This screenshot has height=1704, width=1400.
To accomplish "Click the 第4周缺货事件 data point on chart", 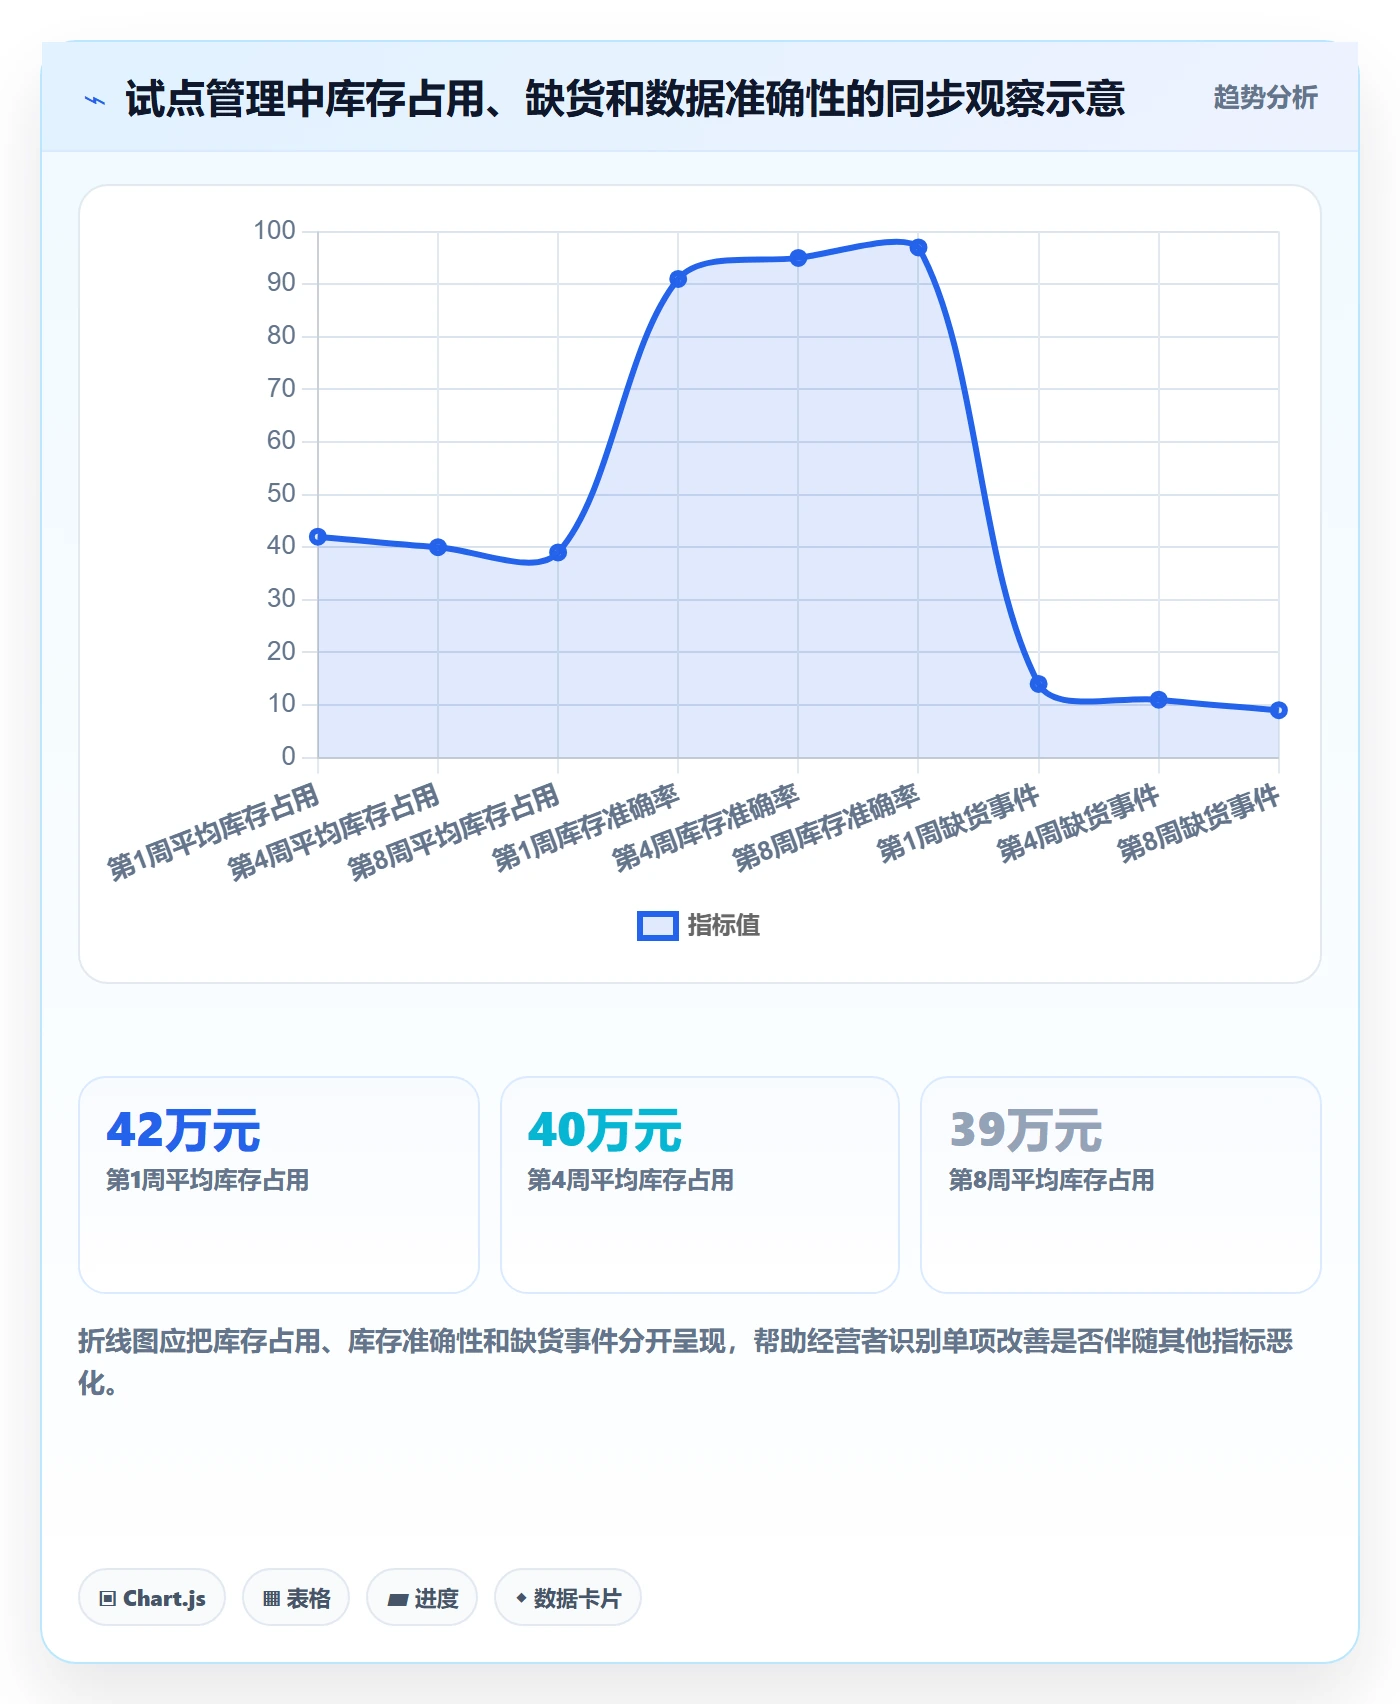I will [x=1159, y=700].
